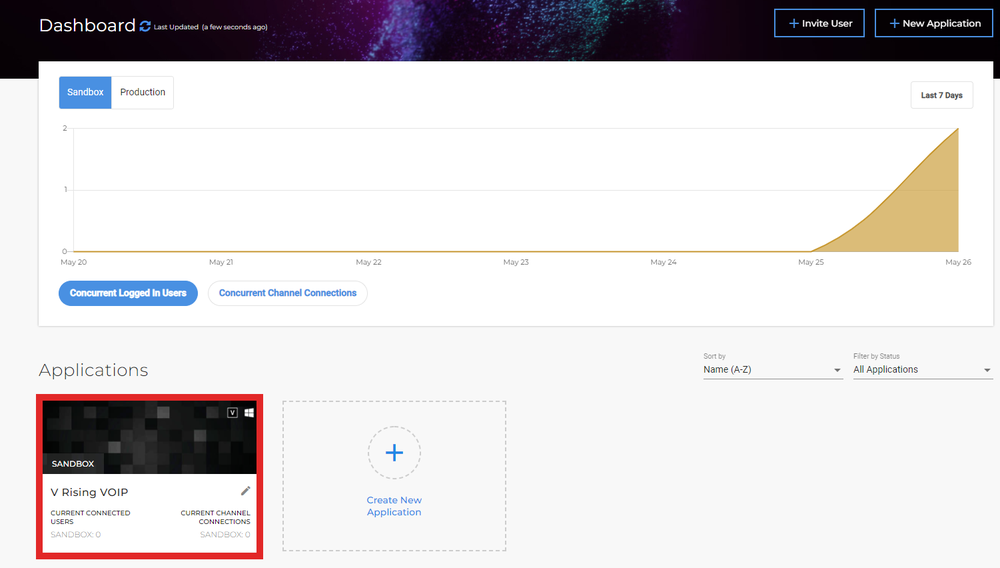The image size is (1000, 568).
Task: Click the refresh icon beside Dashboard title
Action: pos(146,26)
